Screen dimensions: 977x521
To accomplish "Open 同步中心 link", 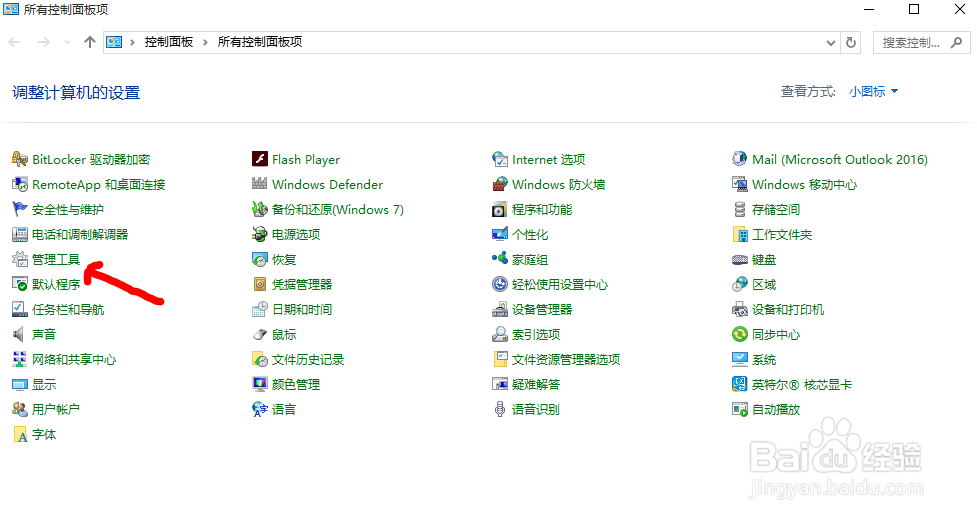I will (x=776, y=334).
